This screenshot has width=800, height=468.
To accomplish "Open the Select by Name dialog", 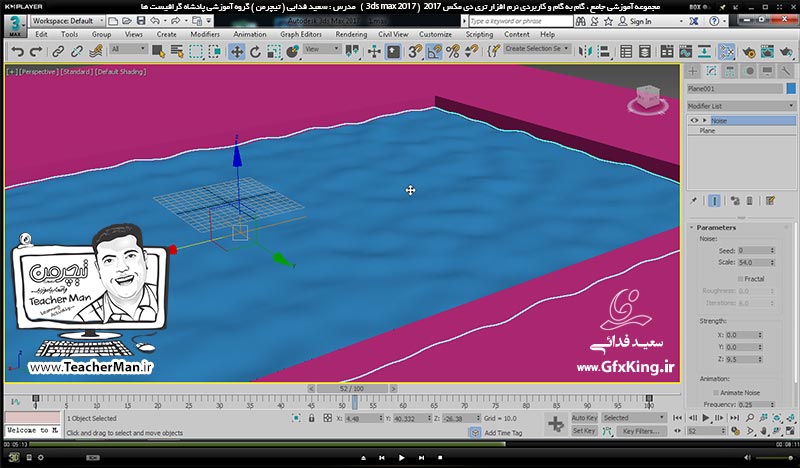I will (177, 51).
